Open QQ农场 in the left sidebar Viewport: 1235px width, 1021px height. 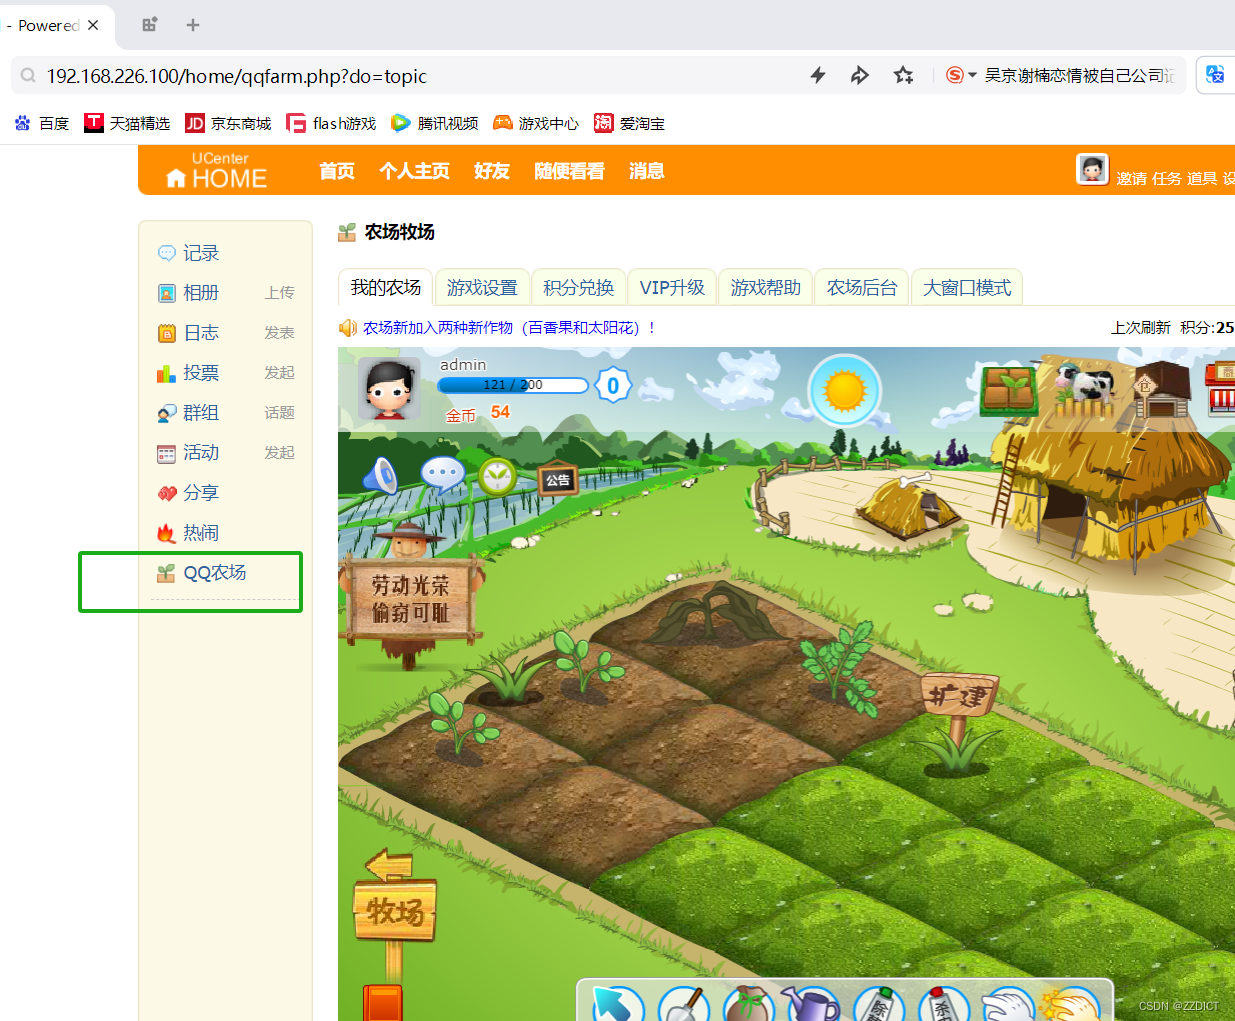pos(214,572)
